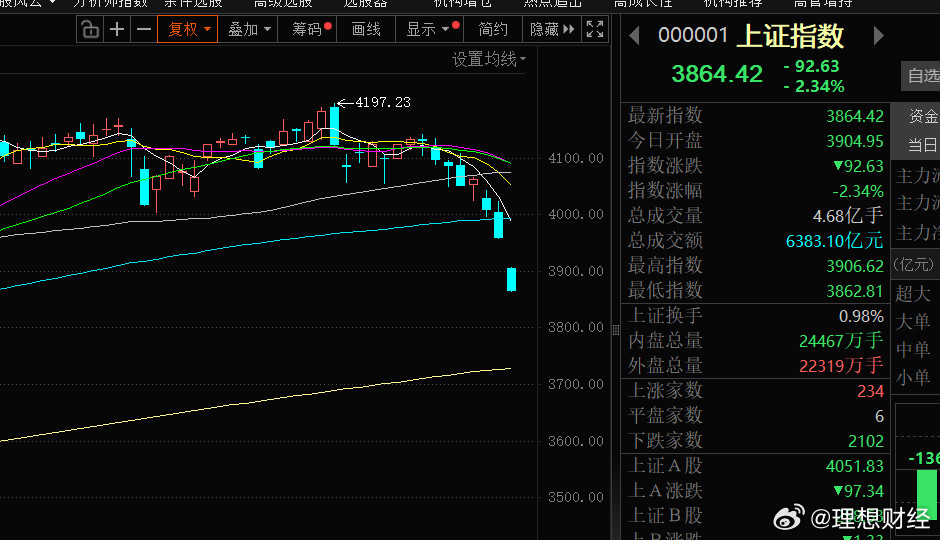This screenshot has width=940, height=540.
Task: Click 上涨家数 value 234
Action: [x=870, y=391]
